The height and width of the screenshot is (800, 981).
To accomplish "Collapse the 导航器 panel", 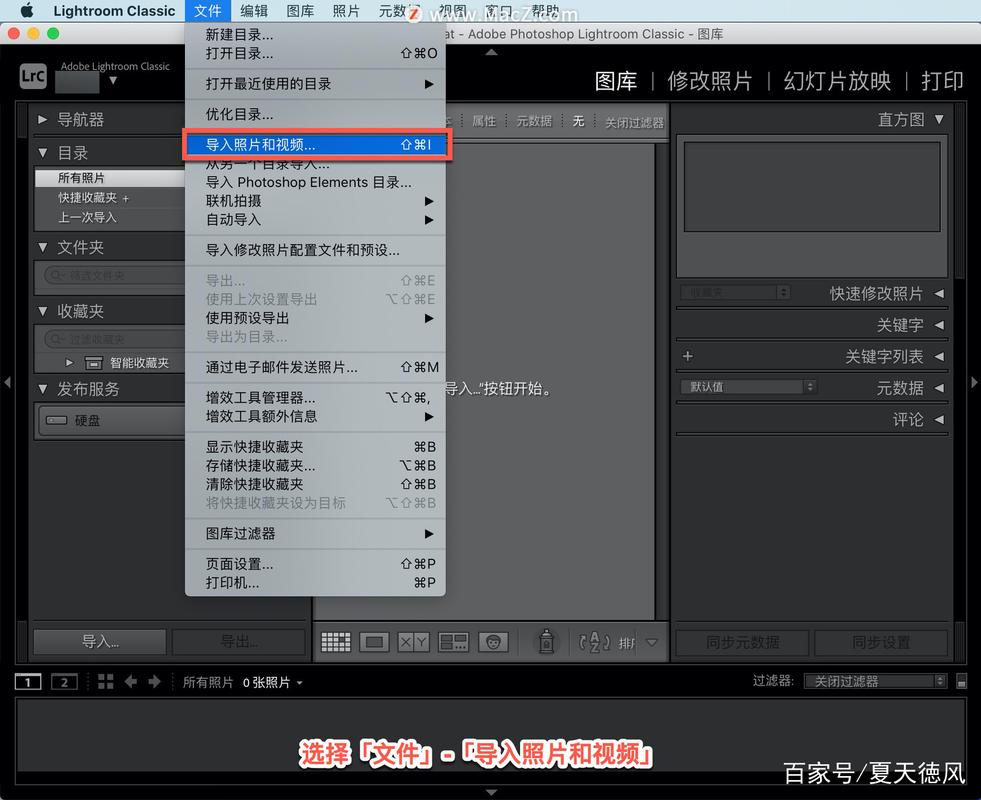I will [x=40, y=118].
